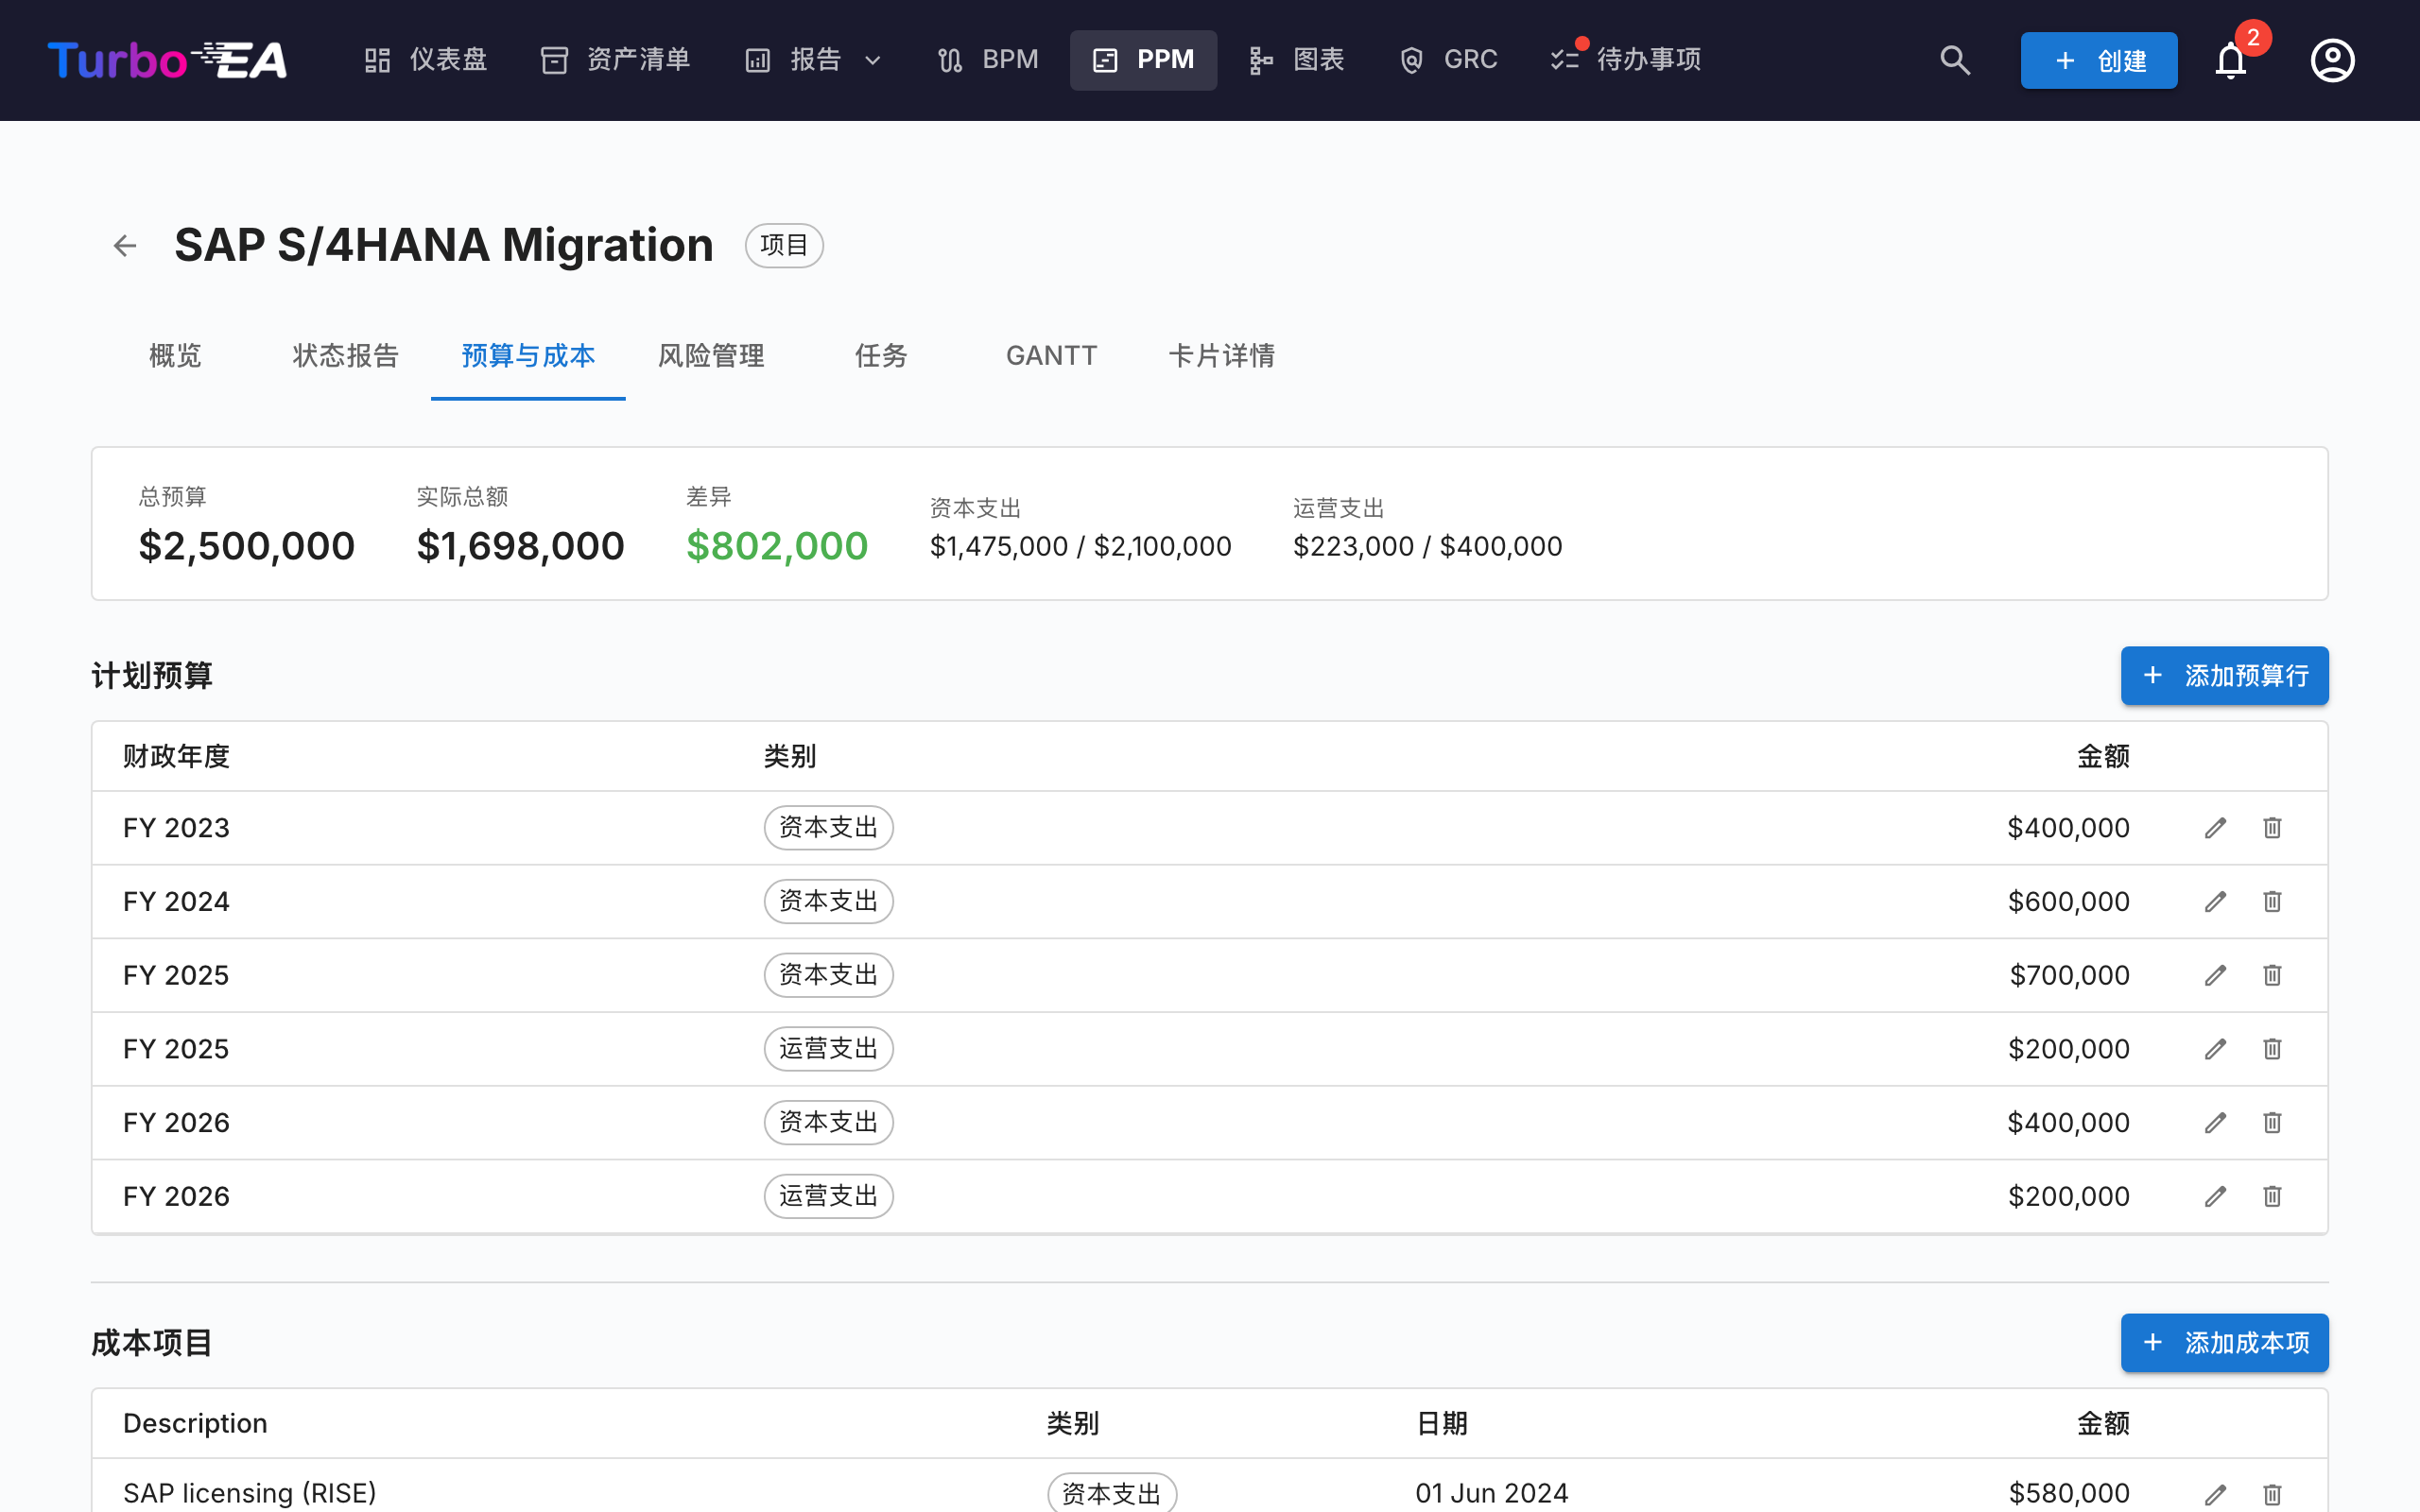
Task: Click the 成本项目 section heading
Action: (152, 1343)
